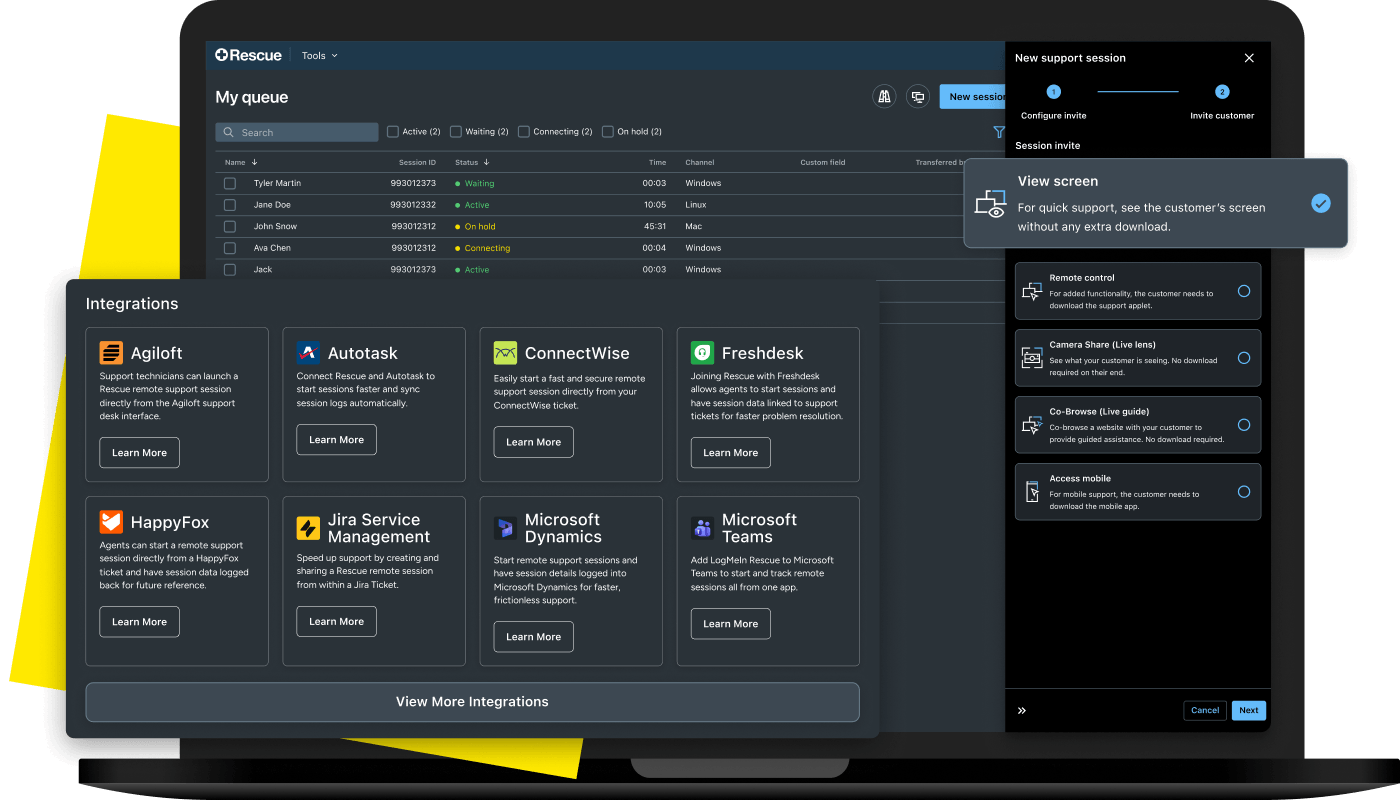The width and height of the screenshot is (1400, 800).
Task: Click step 1 circle above Configure invite
Action: [1053, 92]
